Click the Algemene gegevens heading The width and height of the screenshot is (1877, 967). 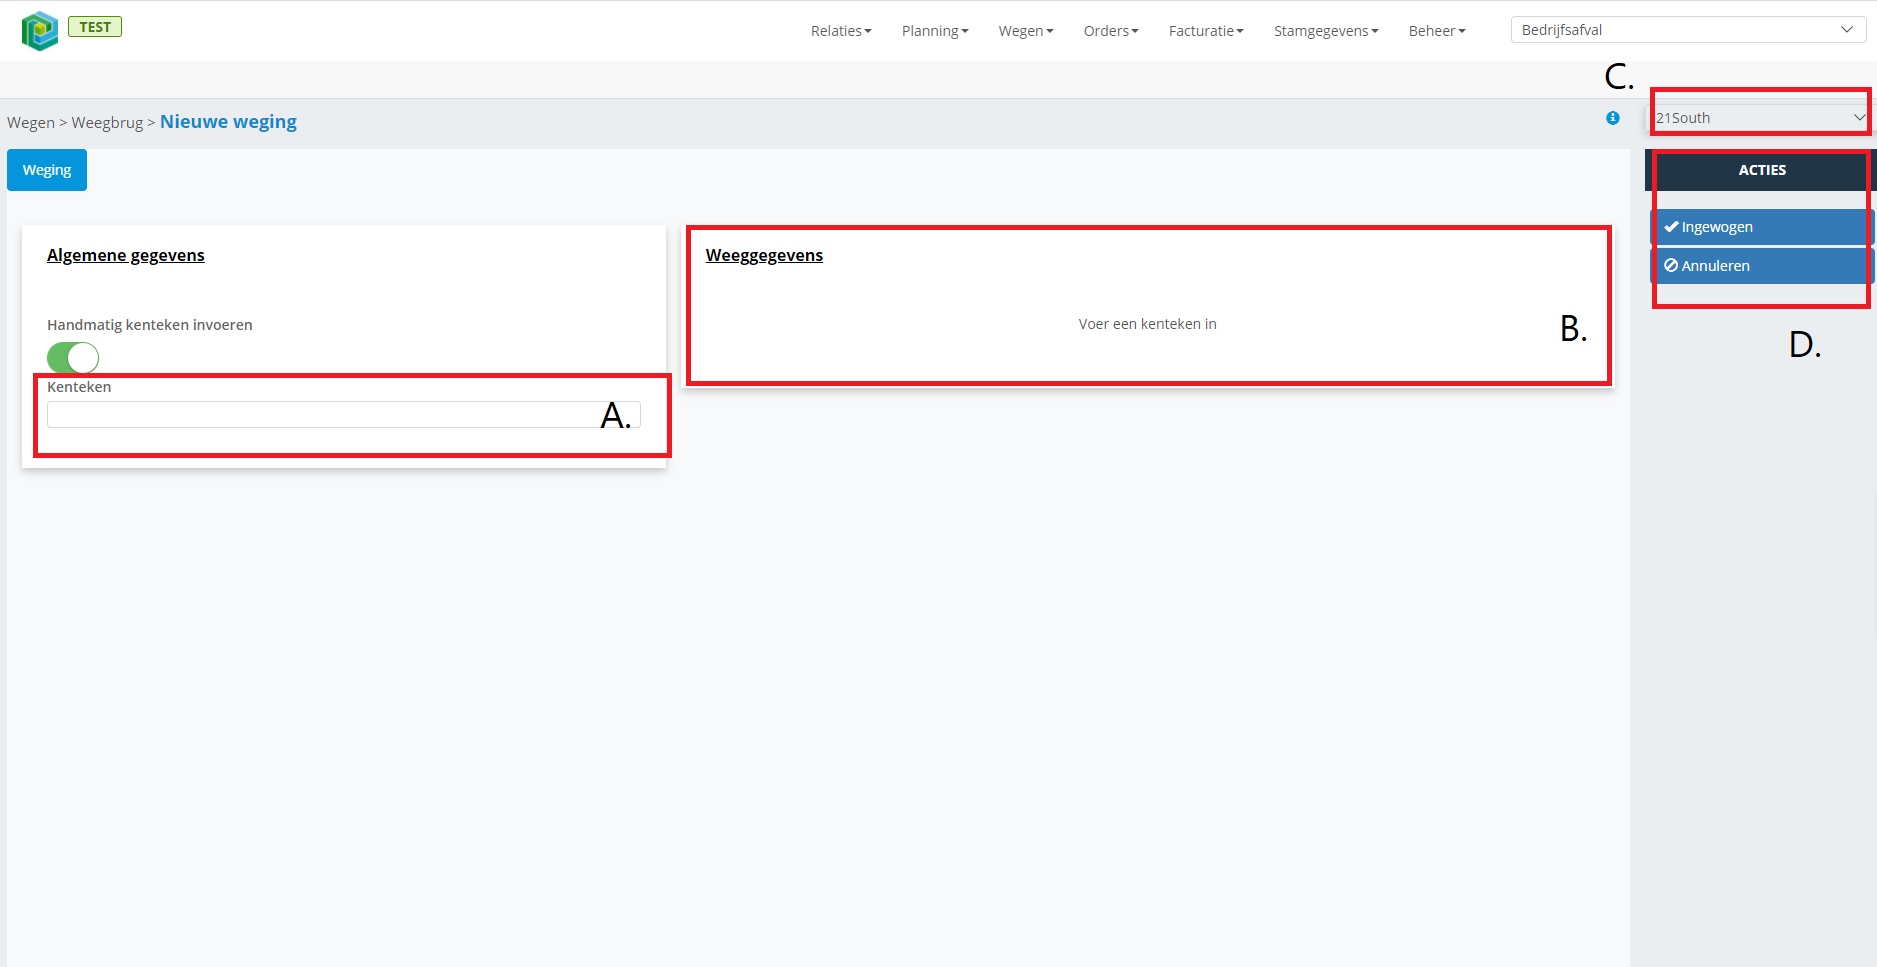[126, 255]
